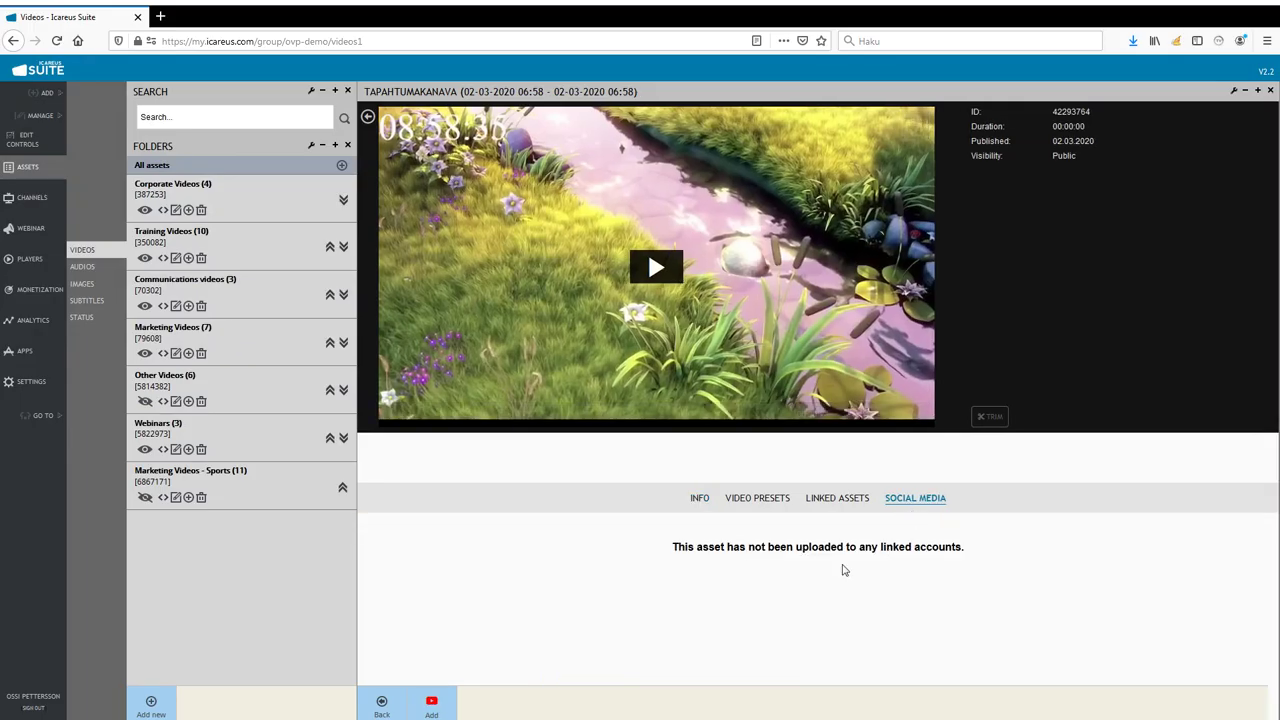The width and height of the screenshot is (1280, 720).
Task: Show the hidden Marketing Videos - Sports folder
Action: (x=145, y=497)
